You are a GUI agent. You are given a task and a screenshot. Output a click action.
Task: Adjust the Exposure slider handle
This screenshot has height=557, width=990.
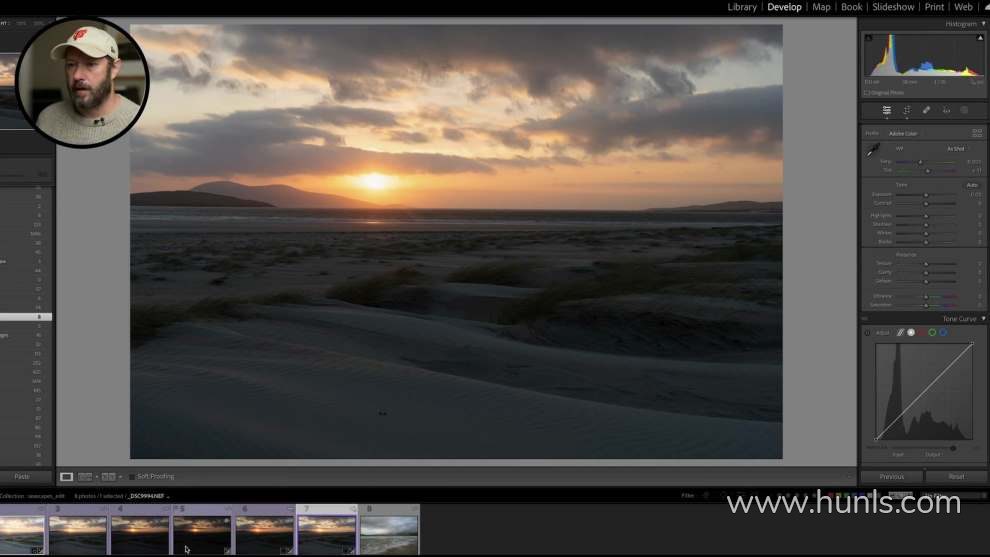[926, 195]
